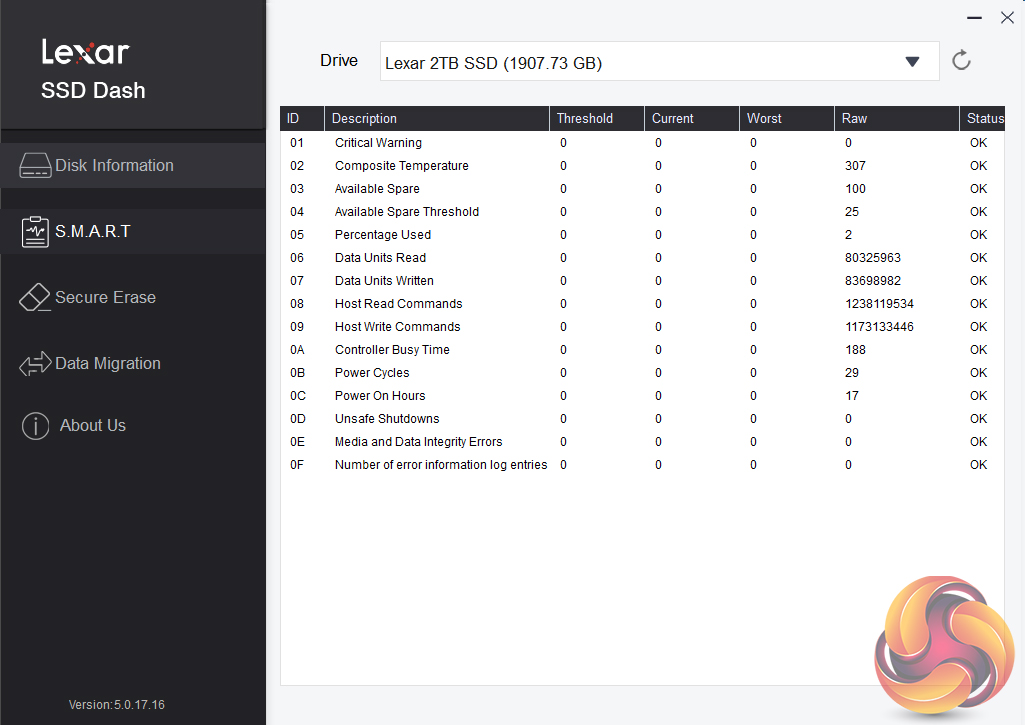This screenshot has width=1025, height=725.
Task: Click the Data Migration arrows icon
Action: (35, 363)
